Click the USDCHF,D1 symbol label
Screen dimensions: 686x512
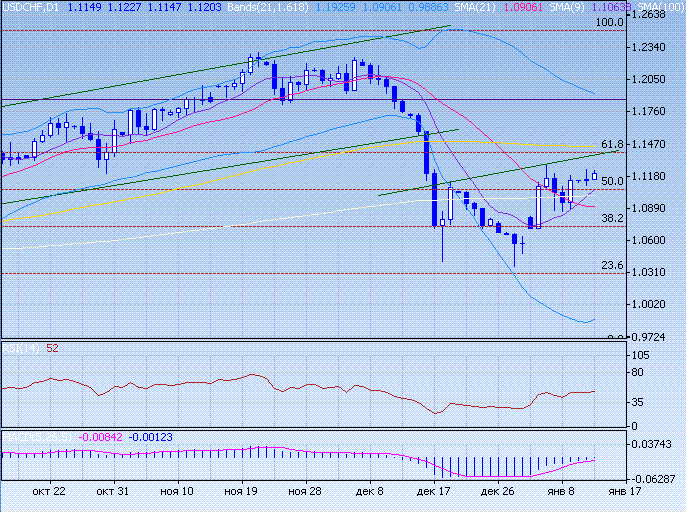pyautogui.click(x=32, y=6)
